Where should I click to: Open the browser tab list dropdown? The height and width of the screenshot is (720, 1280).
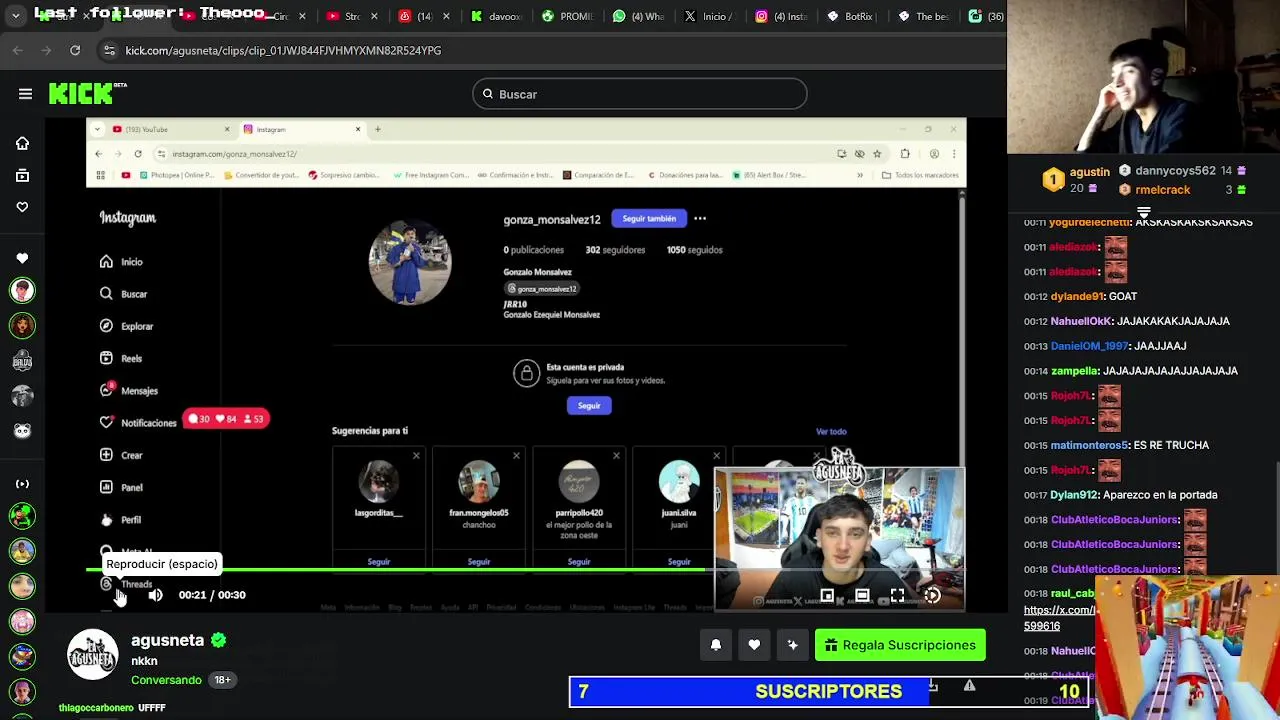point(15,16)
